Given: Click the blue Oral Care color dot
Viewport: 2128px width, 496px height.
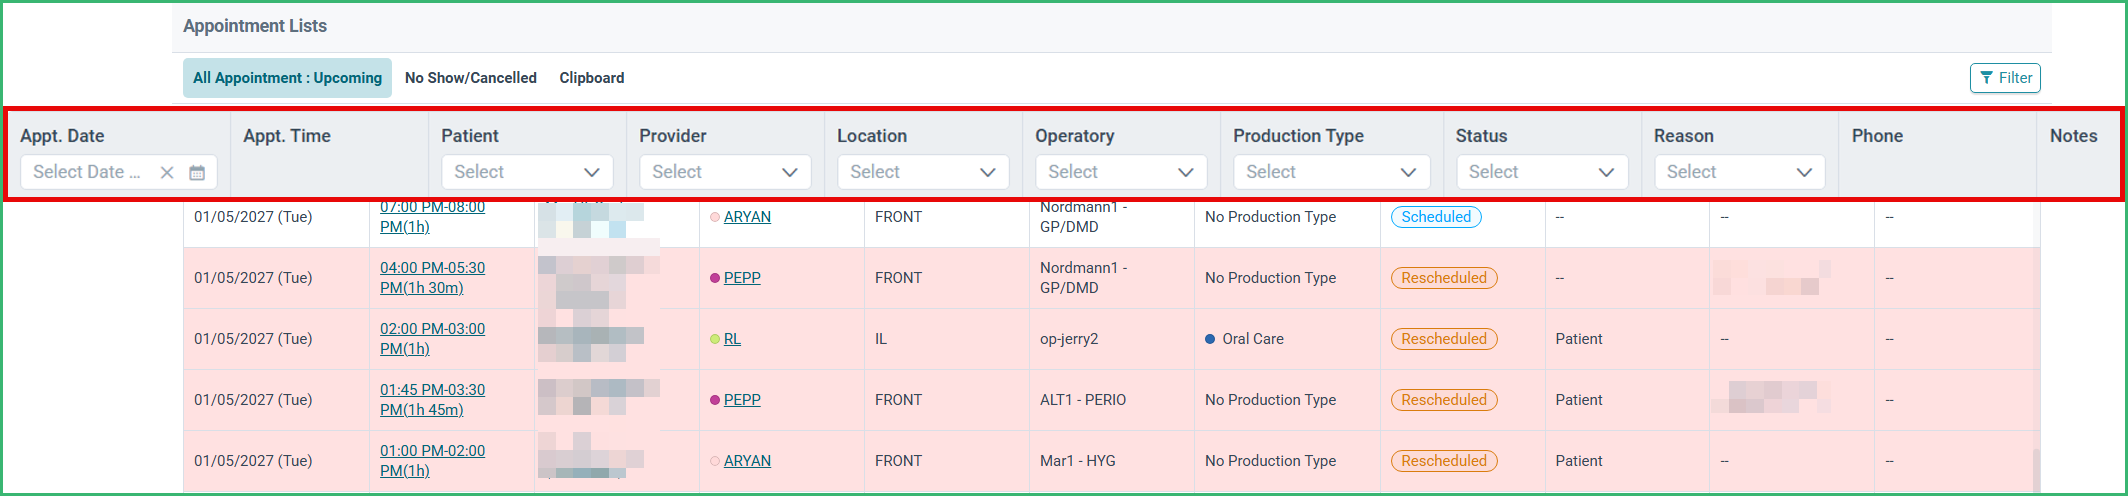Looking at the screenshot, I should (x=1210, y=339).
